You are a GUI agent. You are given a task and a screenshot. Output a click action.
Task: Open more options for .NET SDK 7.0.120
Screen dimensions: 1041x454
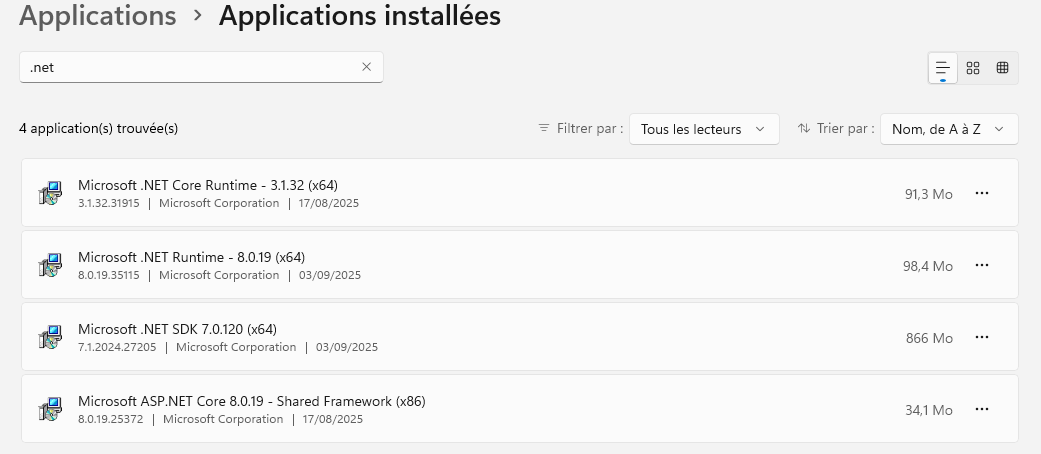tap(981, 337)
